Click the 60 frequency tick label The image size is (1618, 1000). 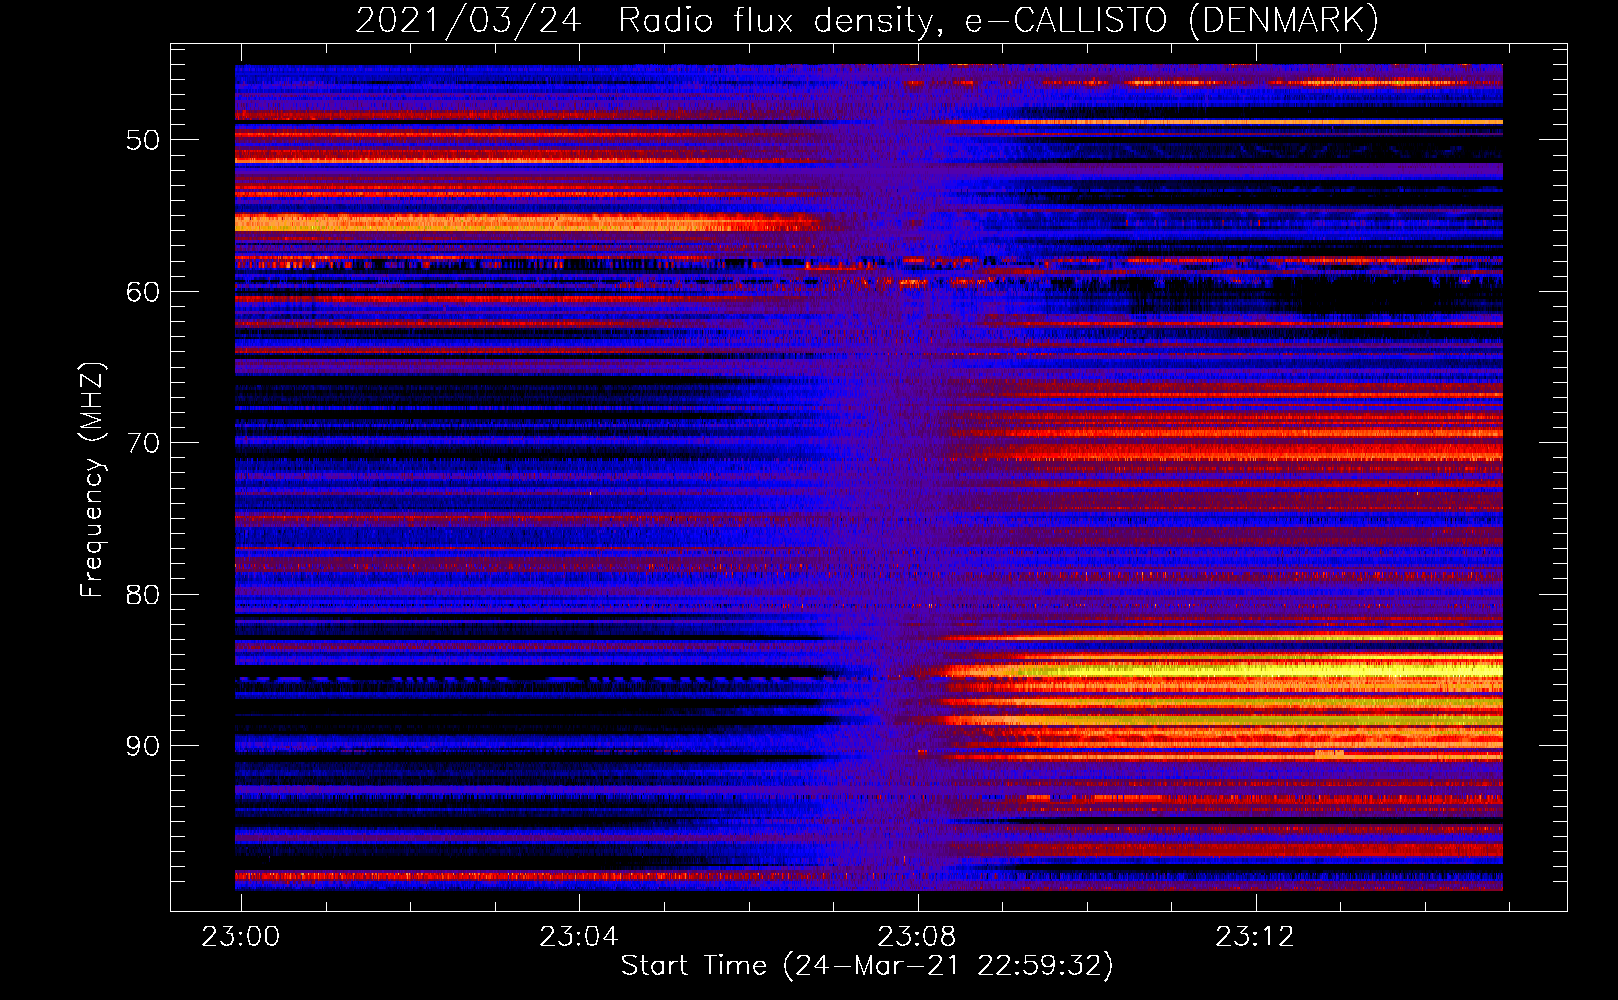click(x=142, y=292)
